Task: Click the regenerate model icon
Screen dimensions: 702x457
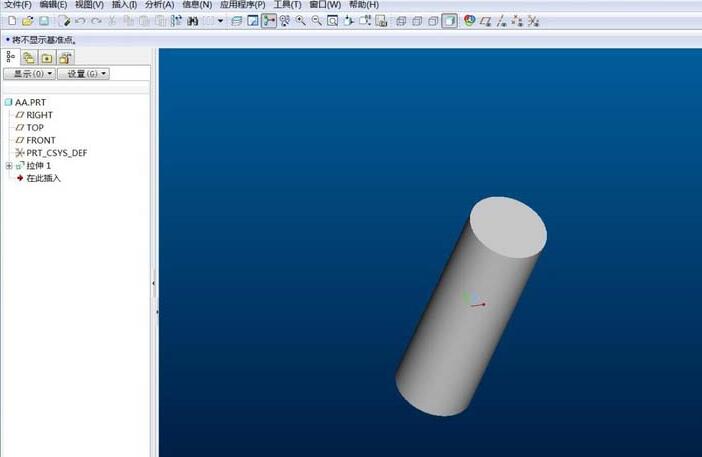Action: click(x=176, y=21)
